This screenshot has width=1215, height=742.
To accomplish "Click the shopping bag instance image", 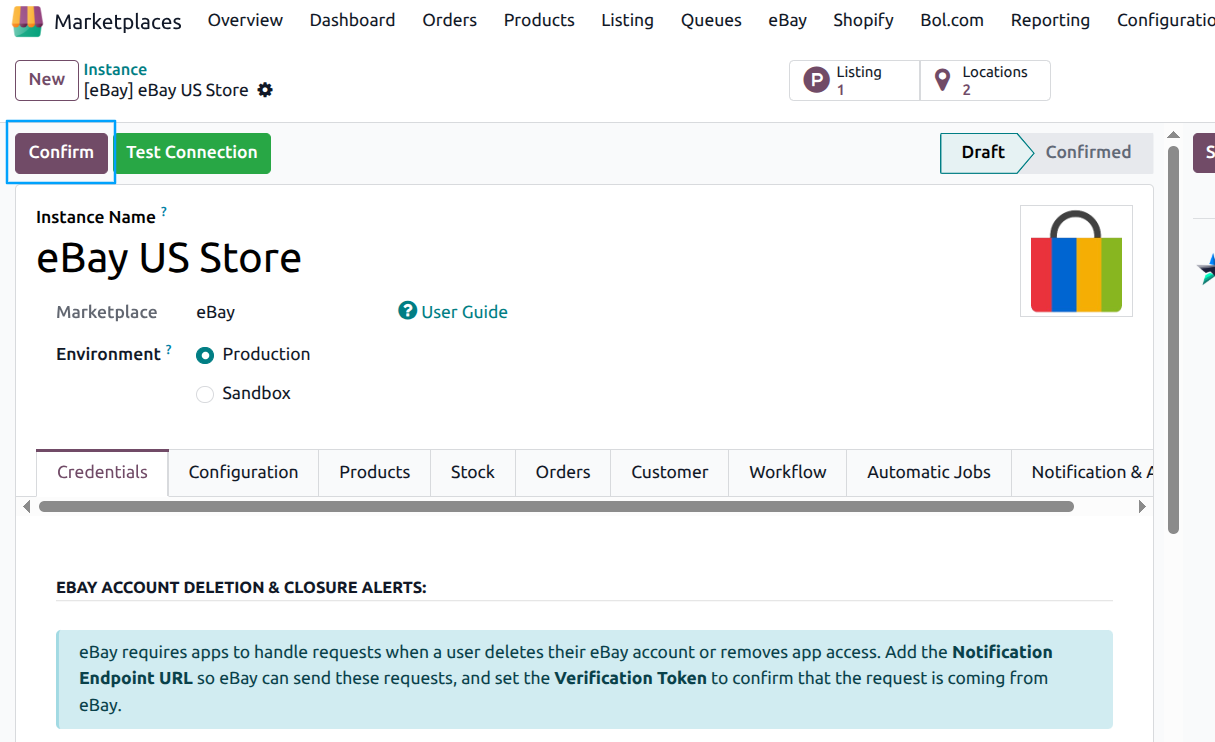I will click(1076, 261).
